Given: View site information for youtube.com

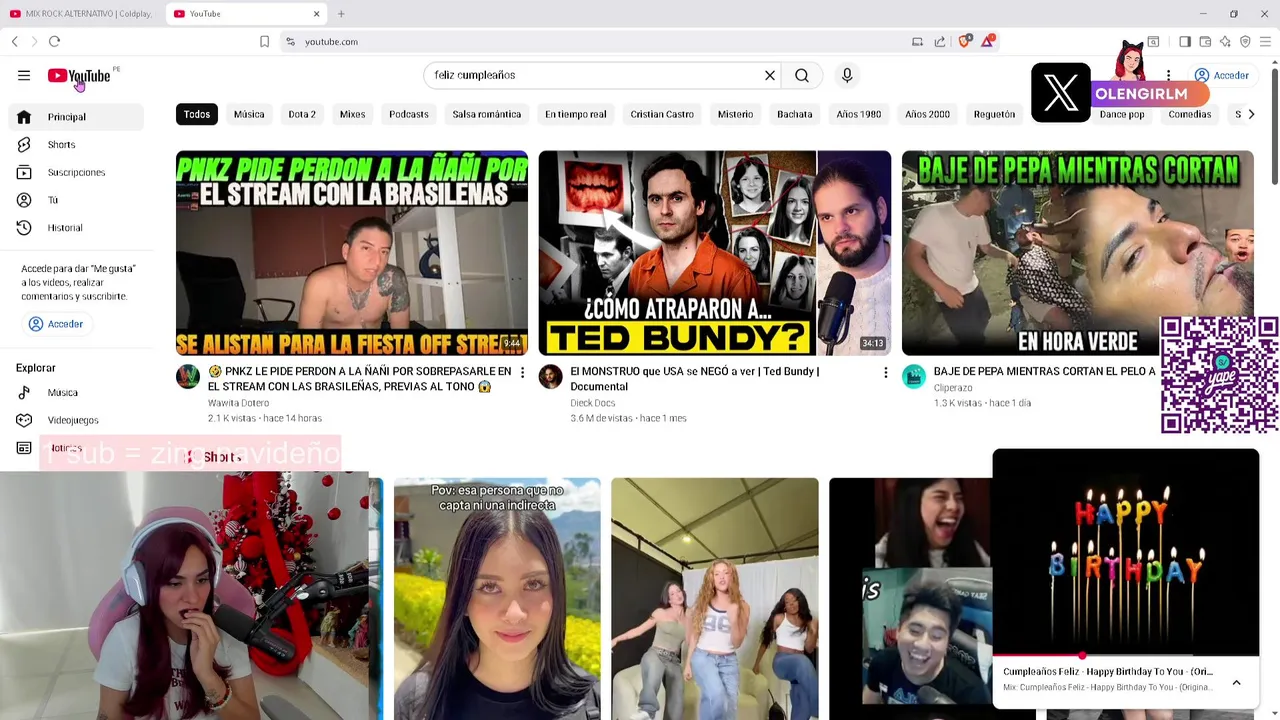Looking at the screenshot, I should pyautogui.click(x=290, y=41).
